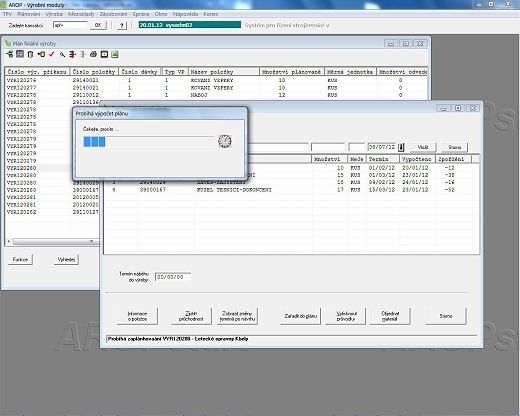Click the progress bar in calculation dialog
Viewport: 520px width, 416px height.
(148, 142)
